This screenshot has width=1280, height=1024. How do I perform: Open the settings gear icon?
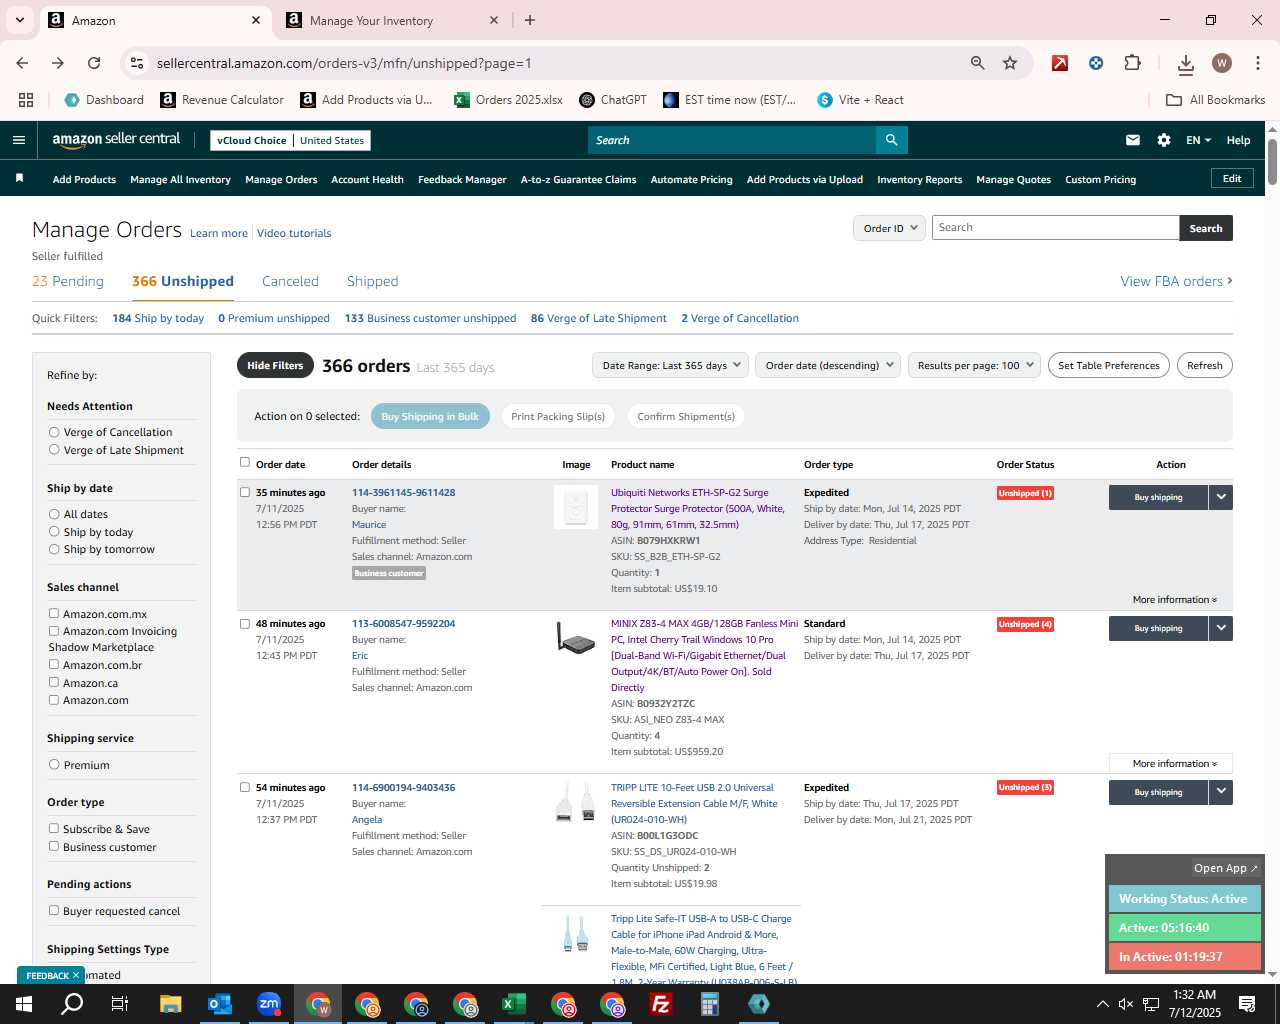point(1164,140)
